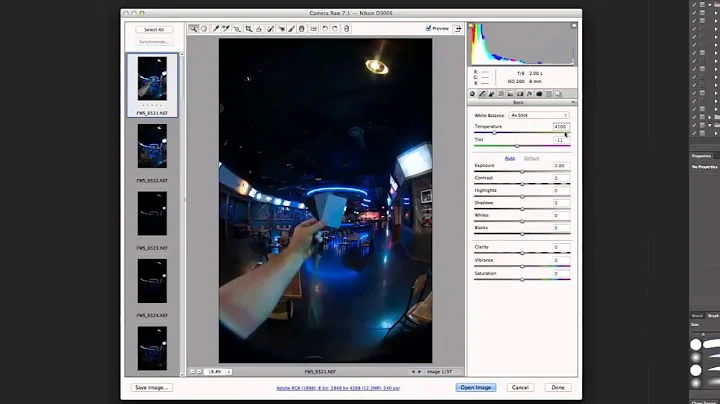
Task: Select the Zoom tool in Camera Raw toolbar
Action: click(x=193, y=28)
